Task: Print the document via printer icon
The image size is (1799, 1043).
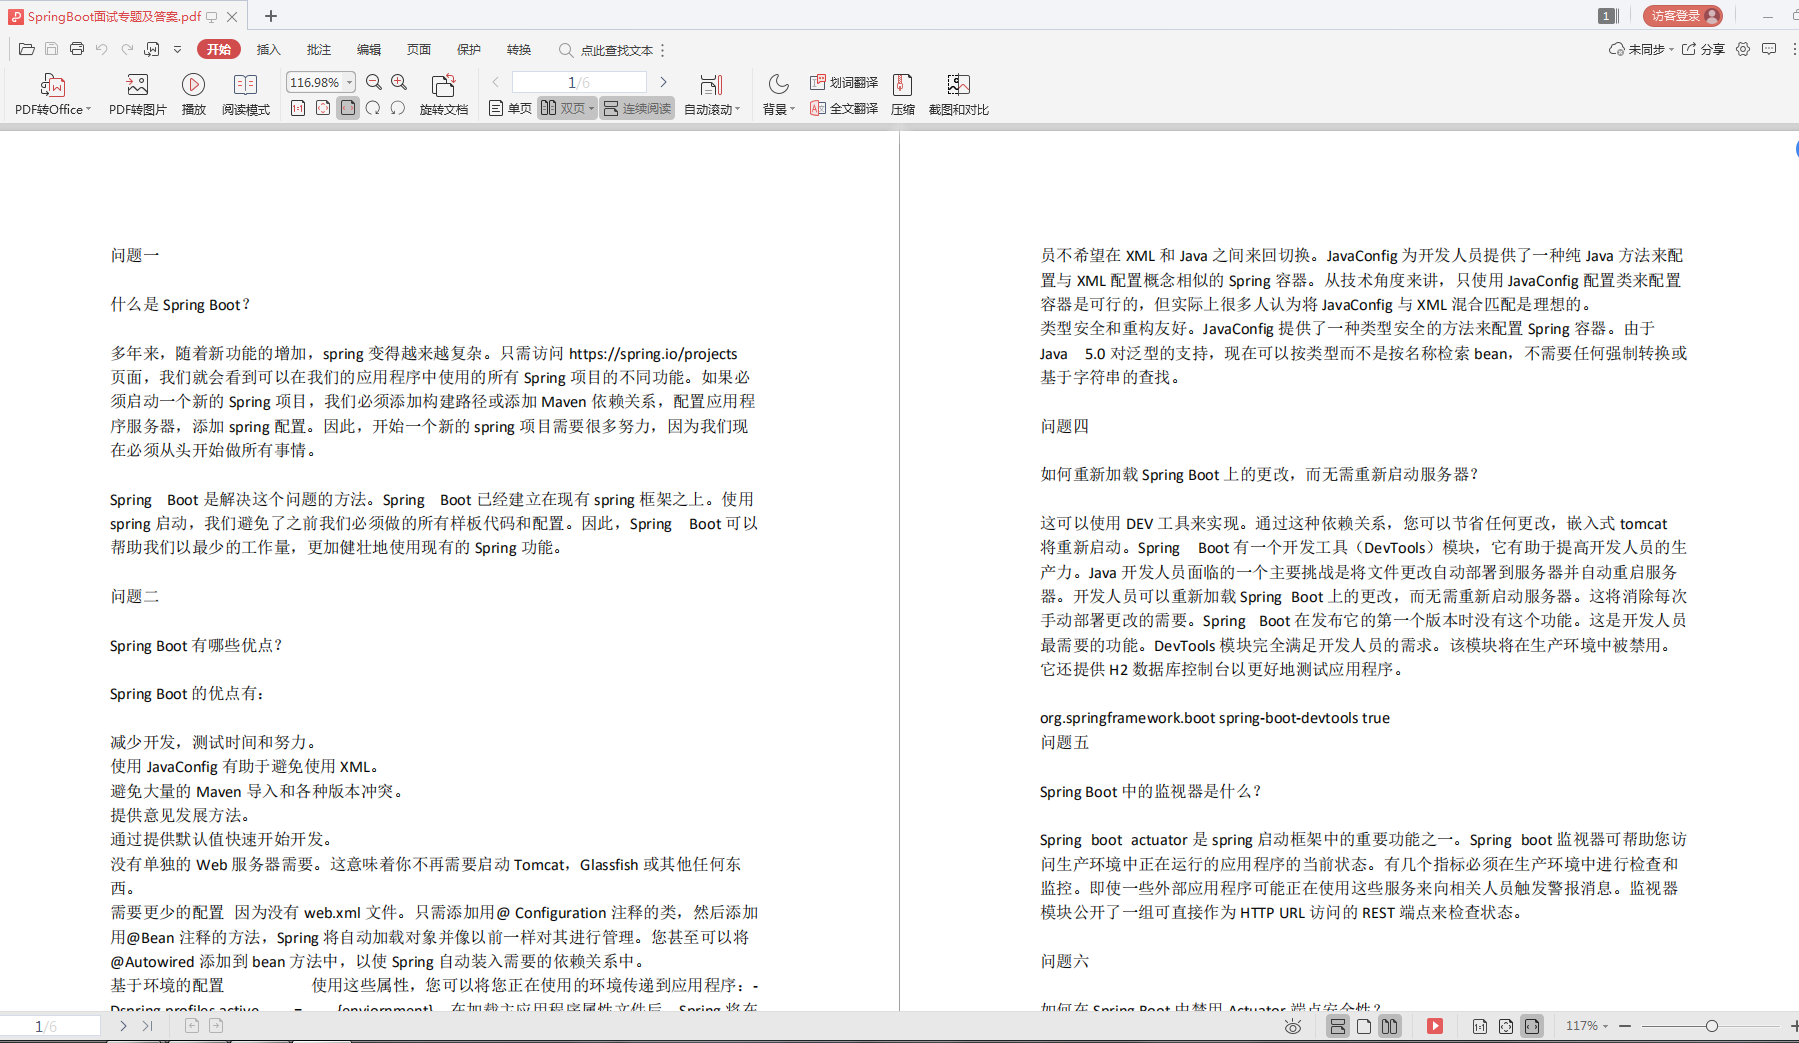Action: click(77, 49)
